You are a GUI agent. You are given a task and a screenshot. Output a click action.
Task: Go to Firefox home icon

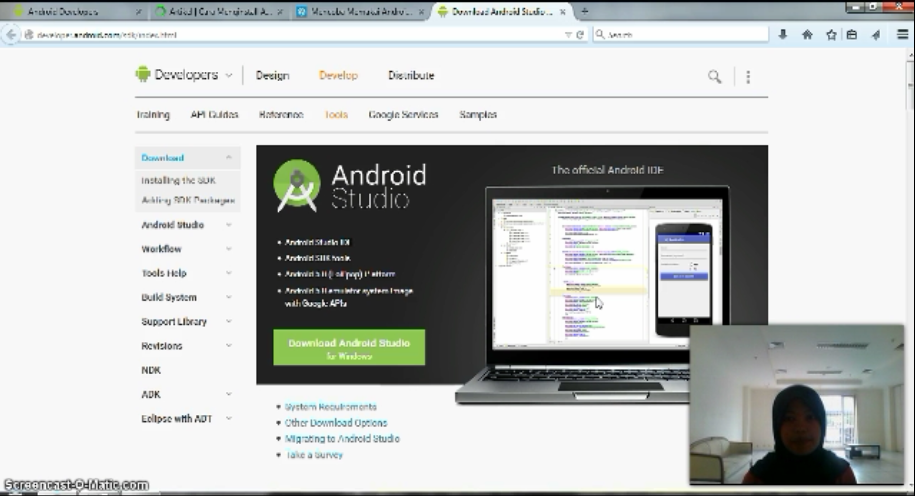point(807,35)
